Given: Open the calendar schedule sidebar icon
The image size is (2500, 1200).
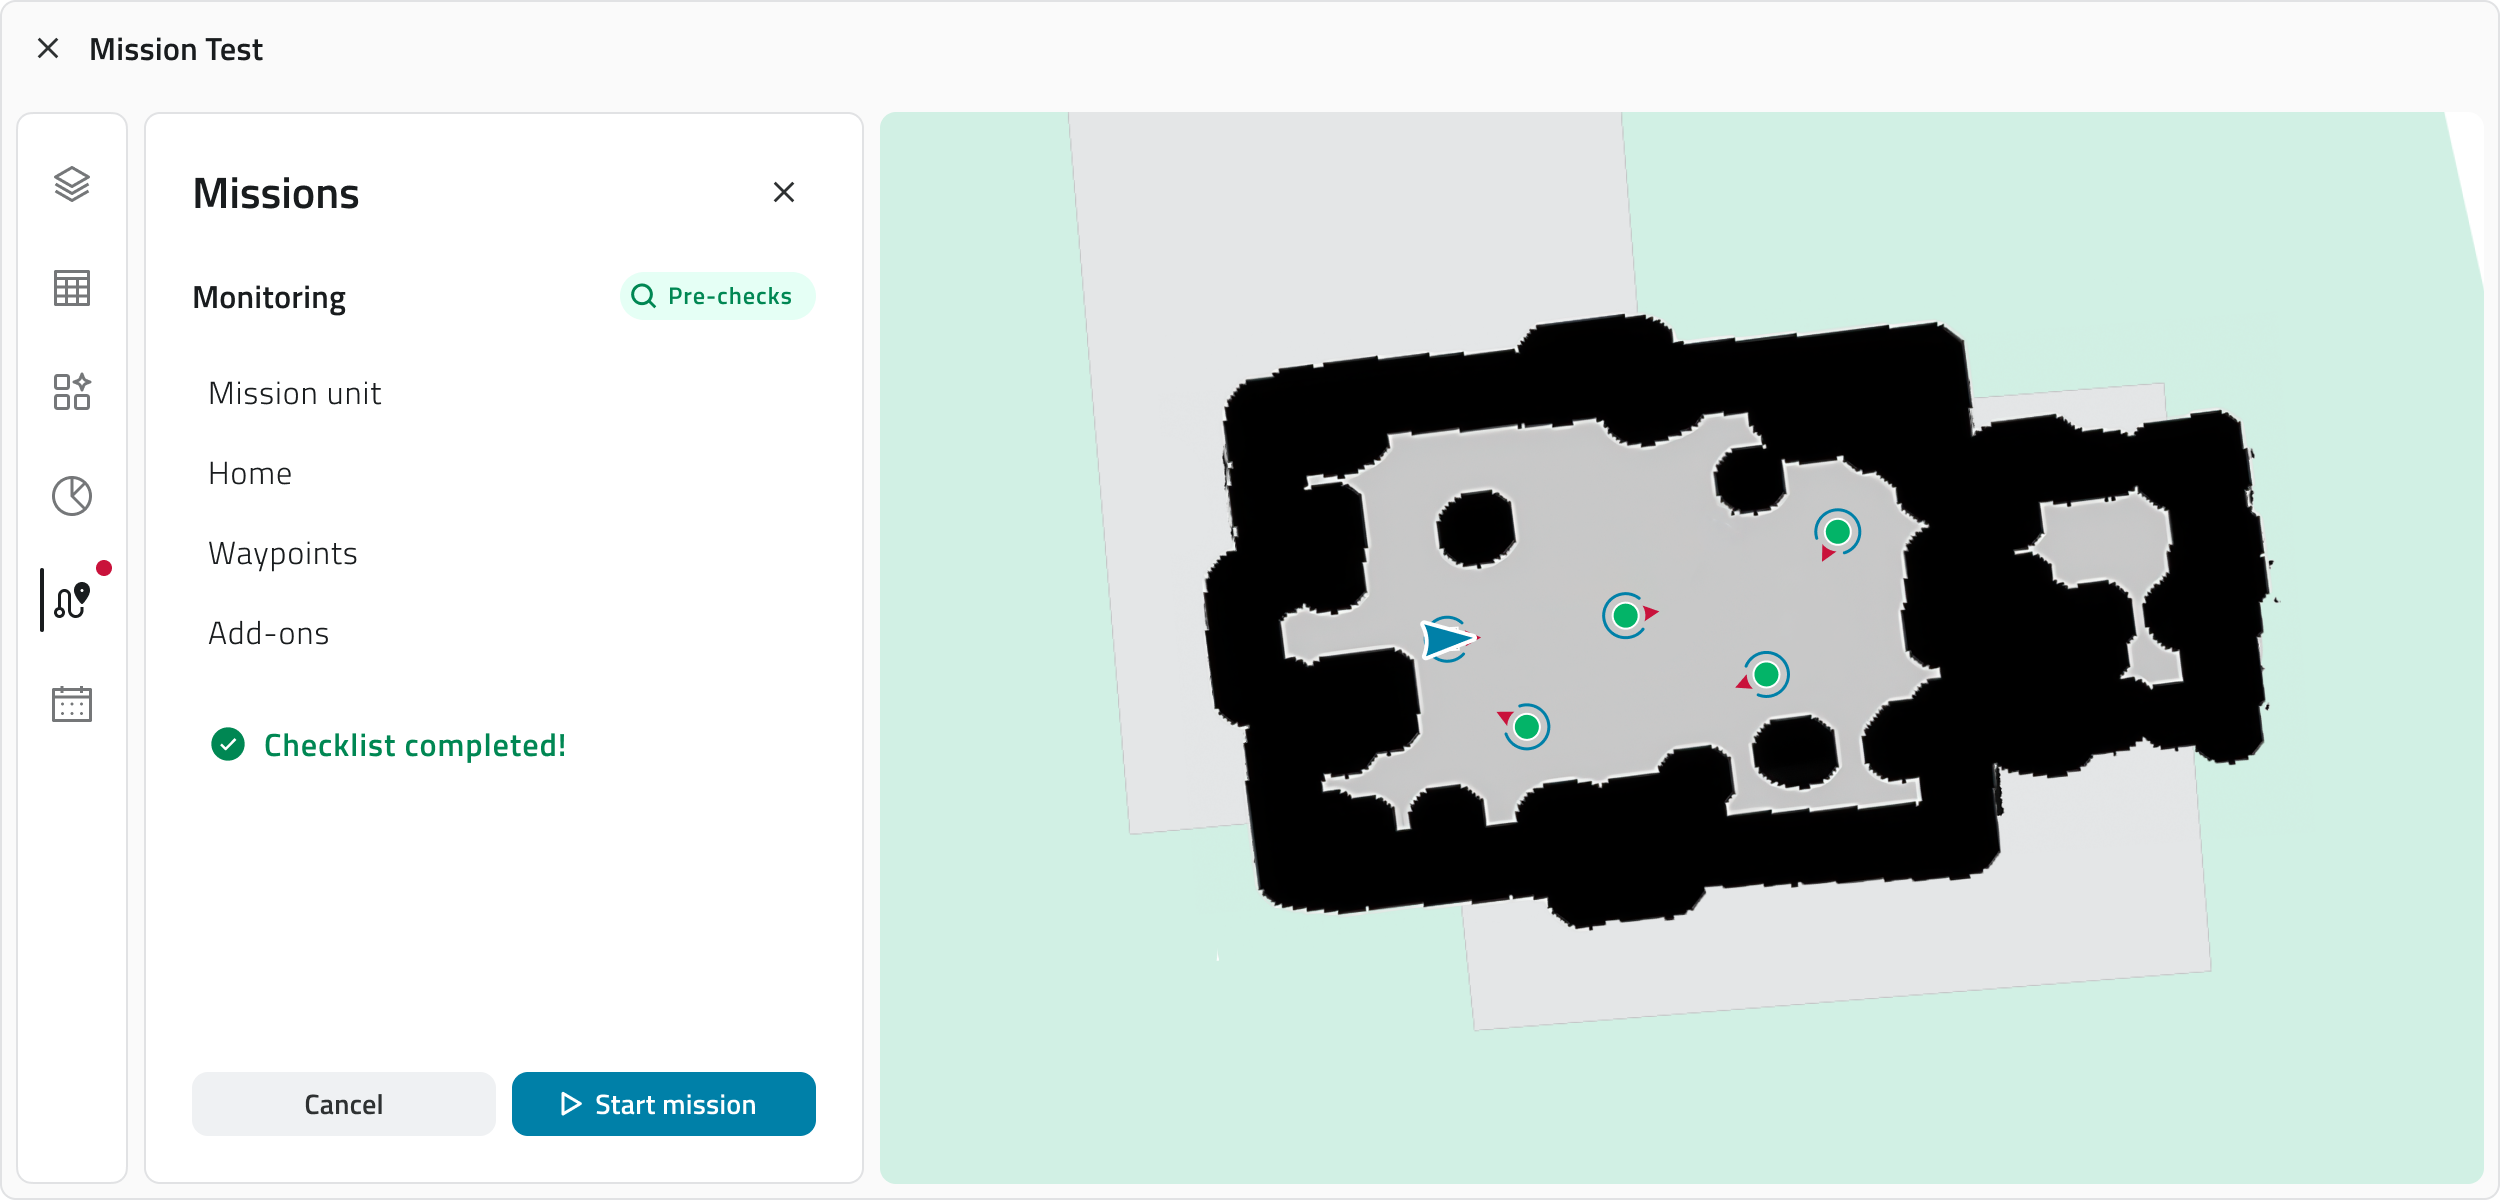Looking at the screenshot, I should 72,704.
